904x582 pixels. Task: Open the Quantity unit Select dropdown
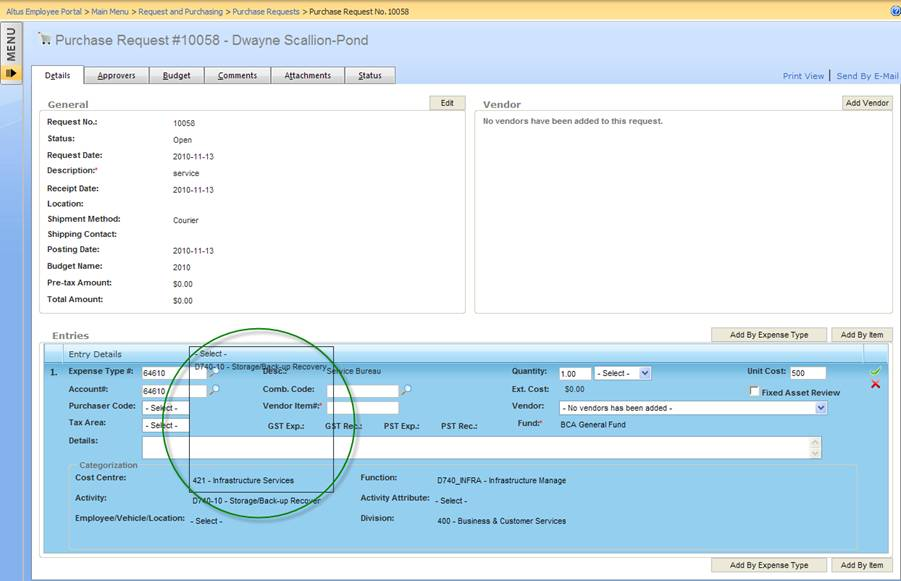click(623, 373)
